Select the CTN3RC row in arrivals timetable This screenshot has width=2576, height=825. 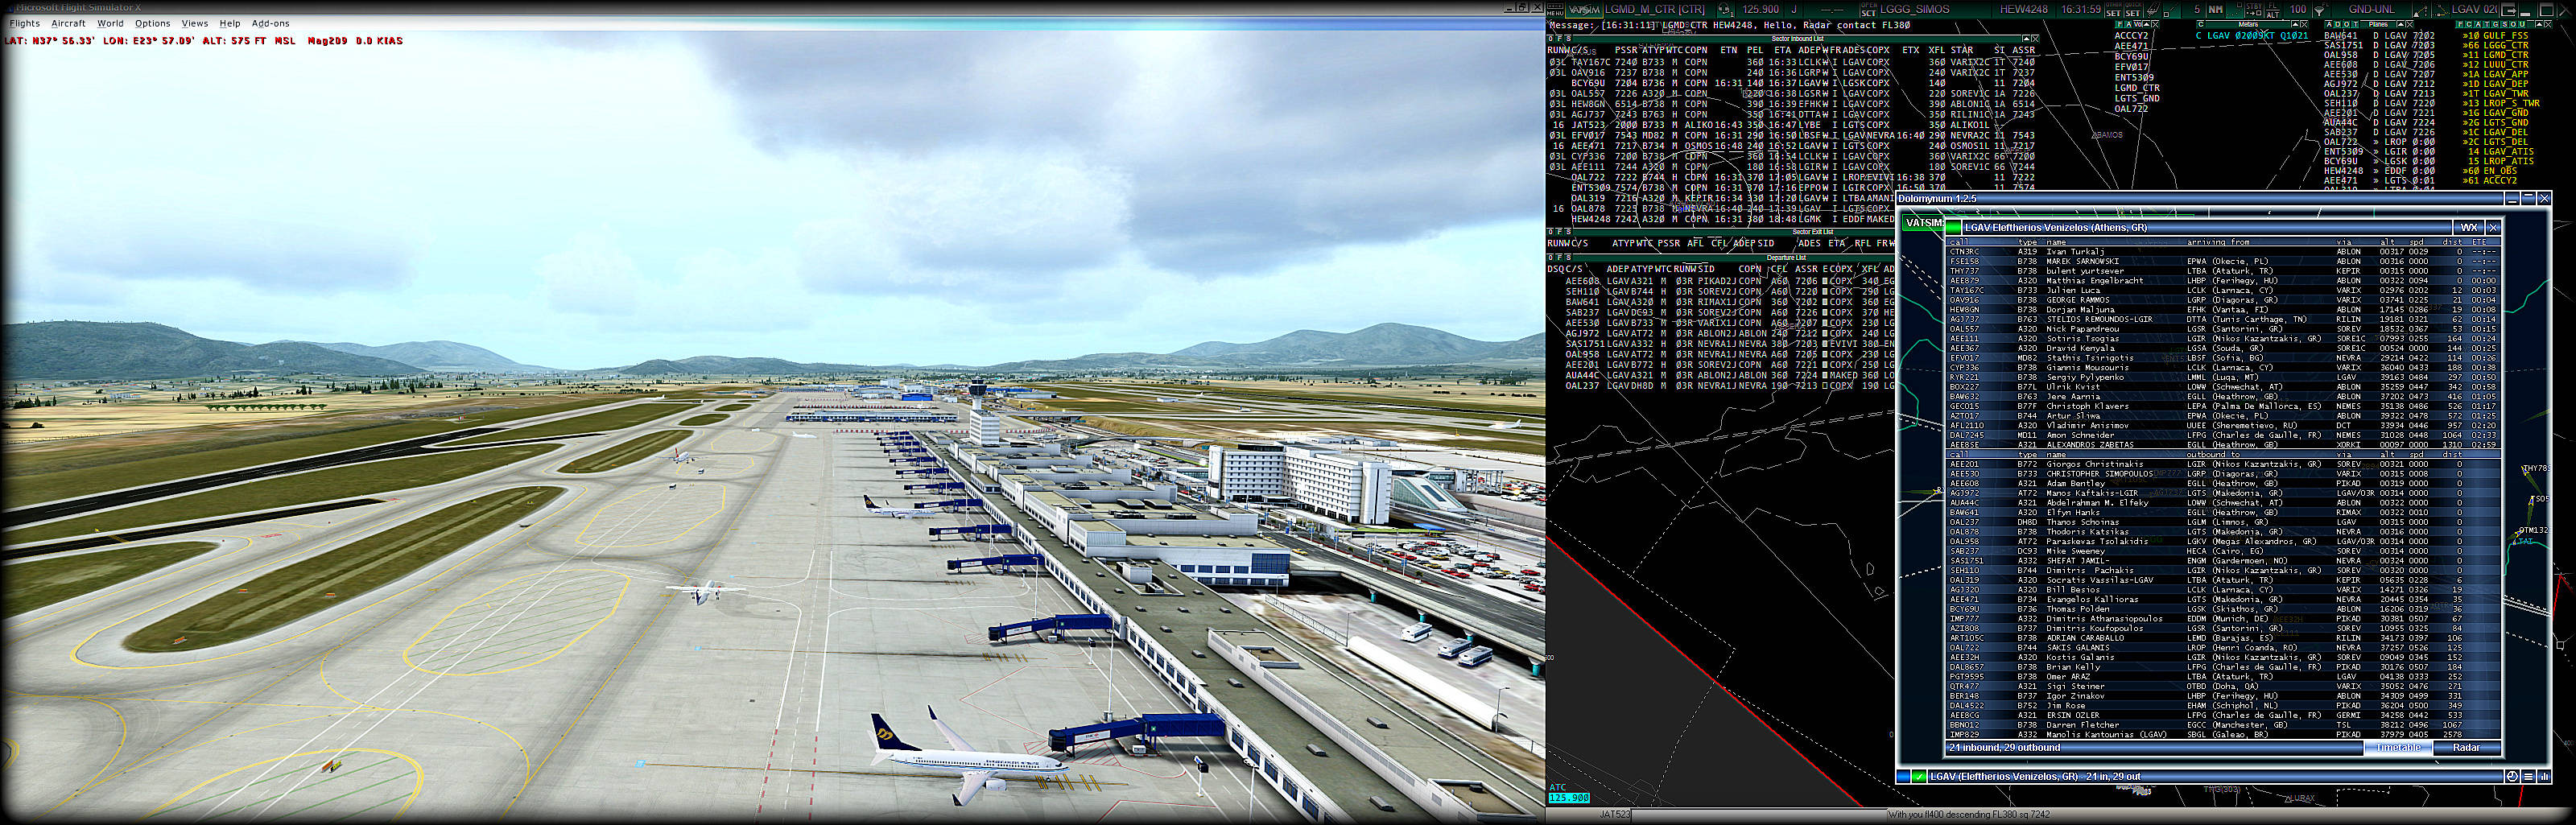point(2223,252)
